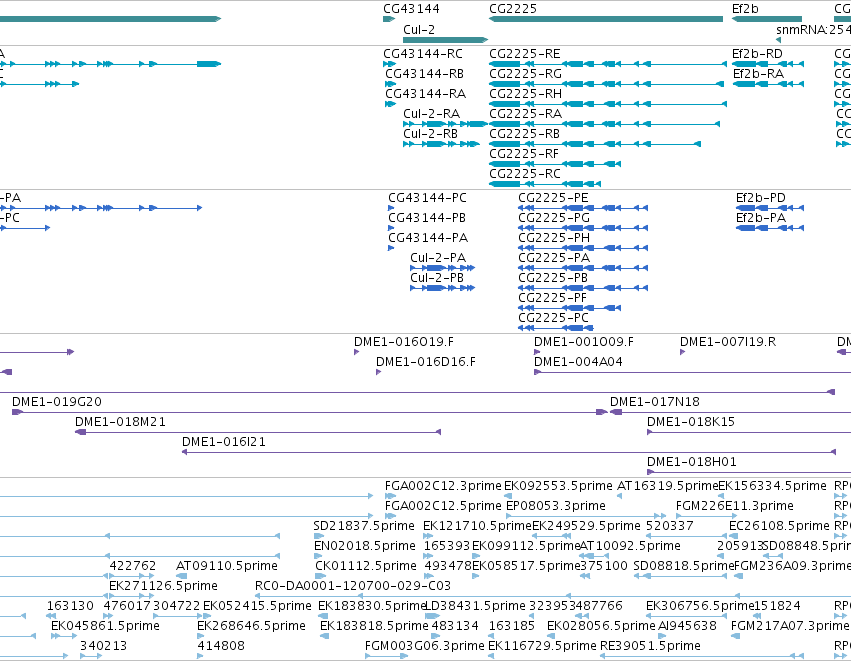Image resolution: width=851 pixels, height=661 pixels.
Task: Click protein Cul-2-PA label
Action: pyautogui.click(x=438, y=258)
